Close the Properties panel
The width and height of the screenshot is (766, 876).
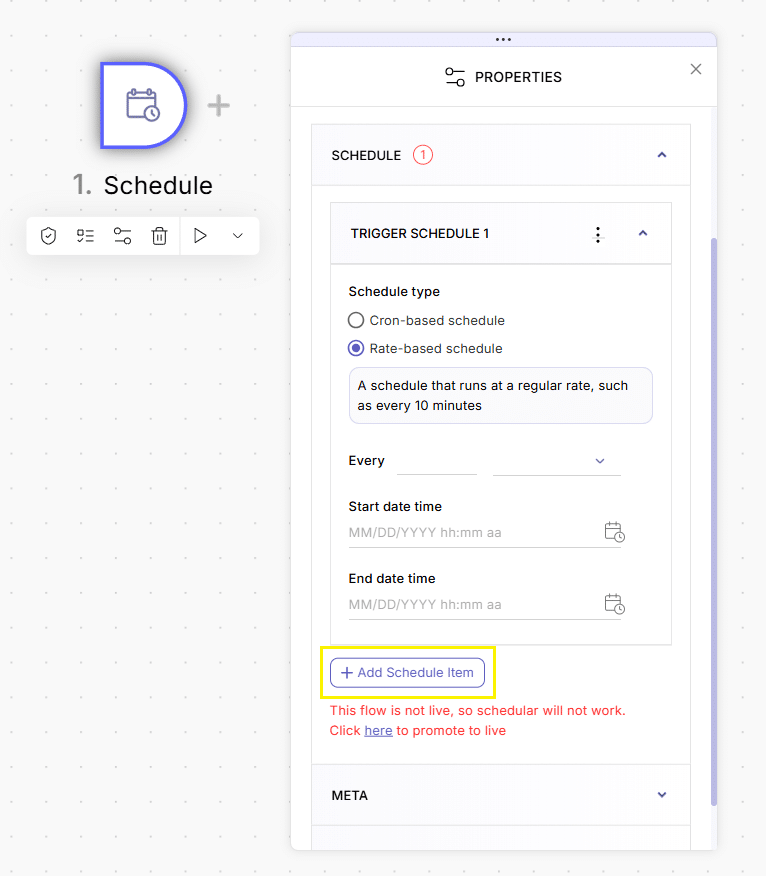[696, 69]
